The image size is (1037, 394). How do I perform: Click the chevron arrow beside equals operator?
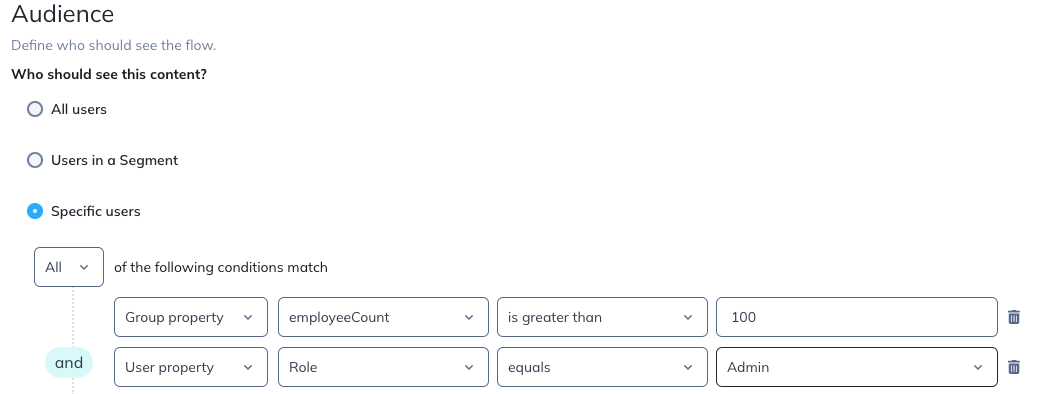[688, 367]
